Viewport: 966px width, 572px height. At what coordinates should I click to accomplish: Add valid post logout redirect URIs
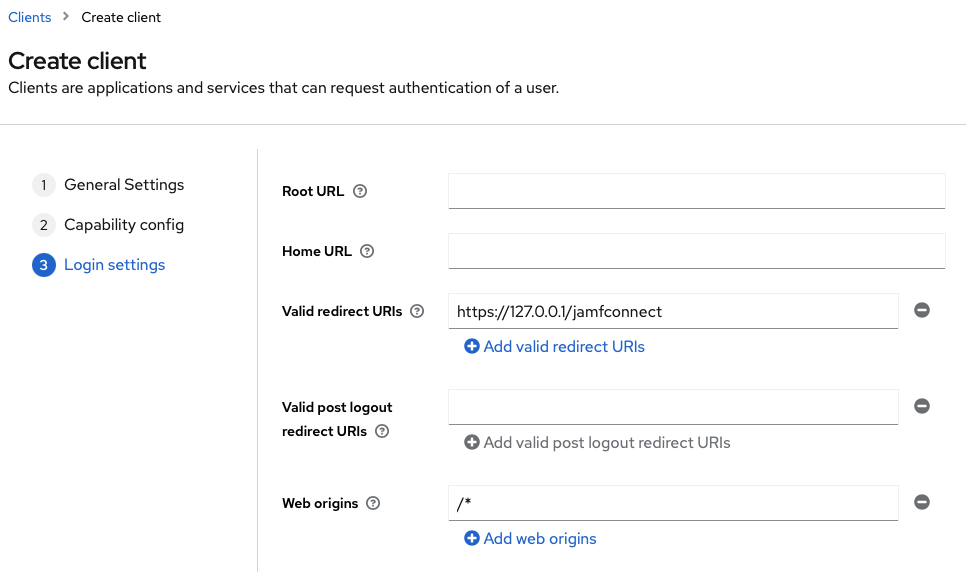(x=597, y=443)
